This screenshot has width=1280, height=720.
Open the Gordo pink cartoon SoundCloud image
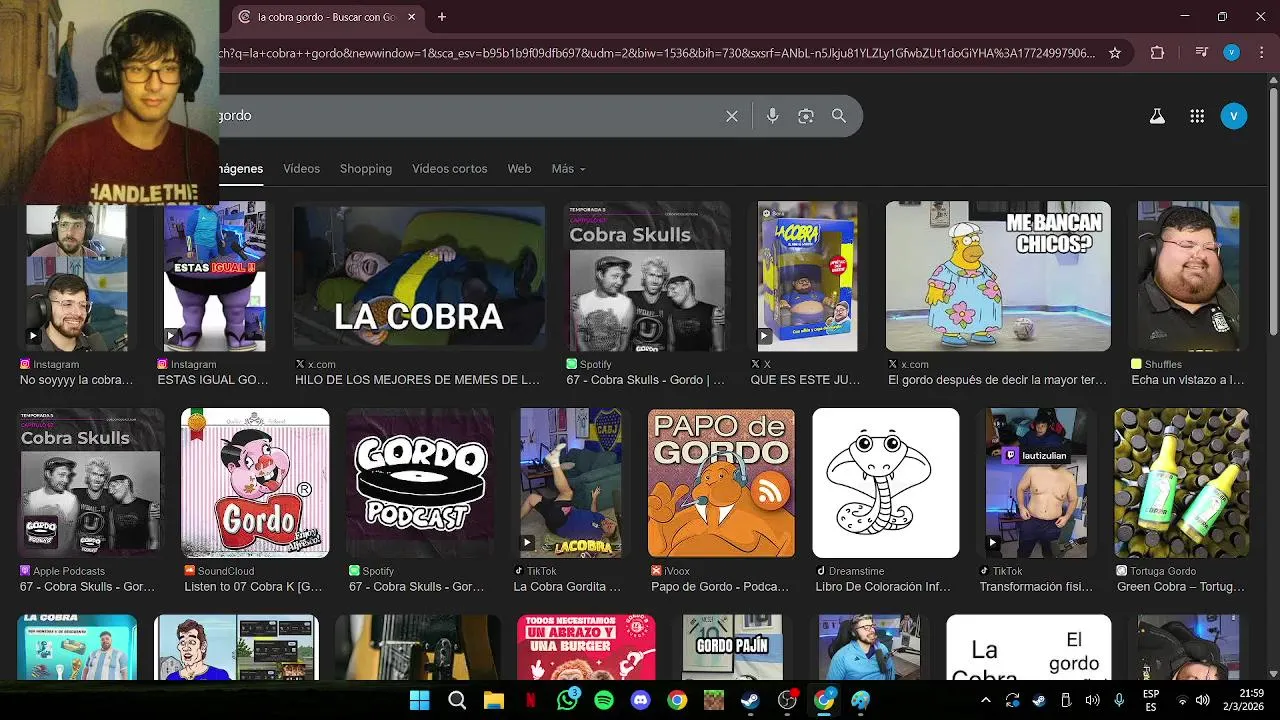click(x=255, y=483)
